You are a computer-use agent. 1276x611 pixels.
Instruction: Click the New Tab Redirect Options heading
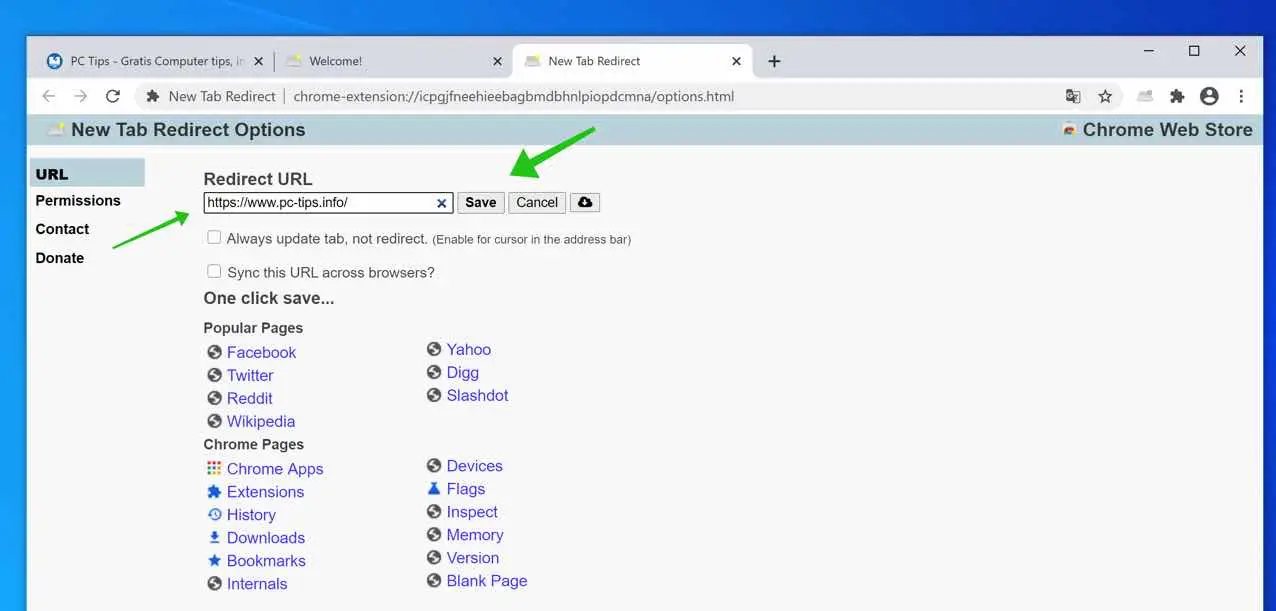tap(188, 129)
